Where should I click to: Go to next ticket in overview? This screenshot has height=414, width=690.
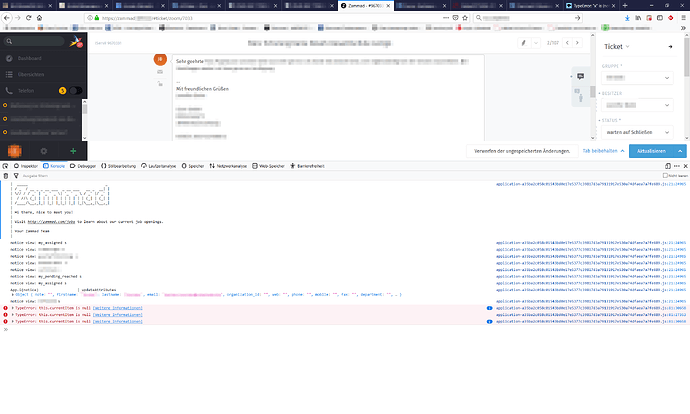(577, 43)
